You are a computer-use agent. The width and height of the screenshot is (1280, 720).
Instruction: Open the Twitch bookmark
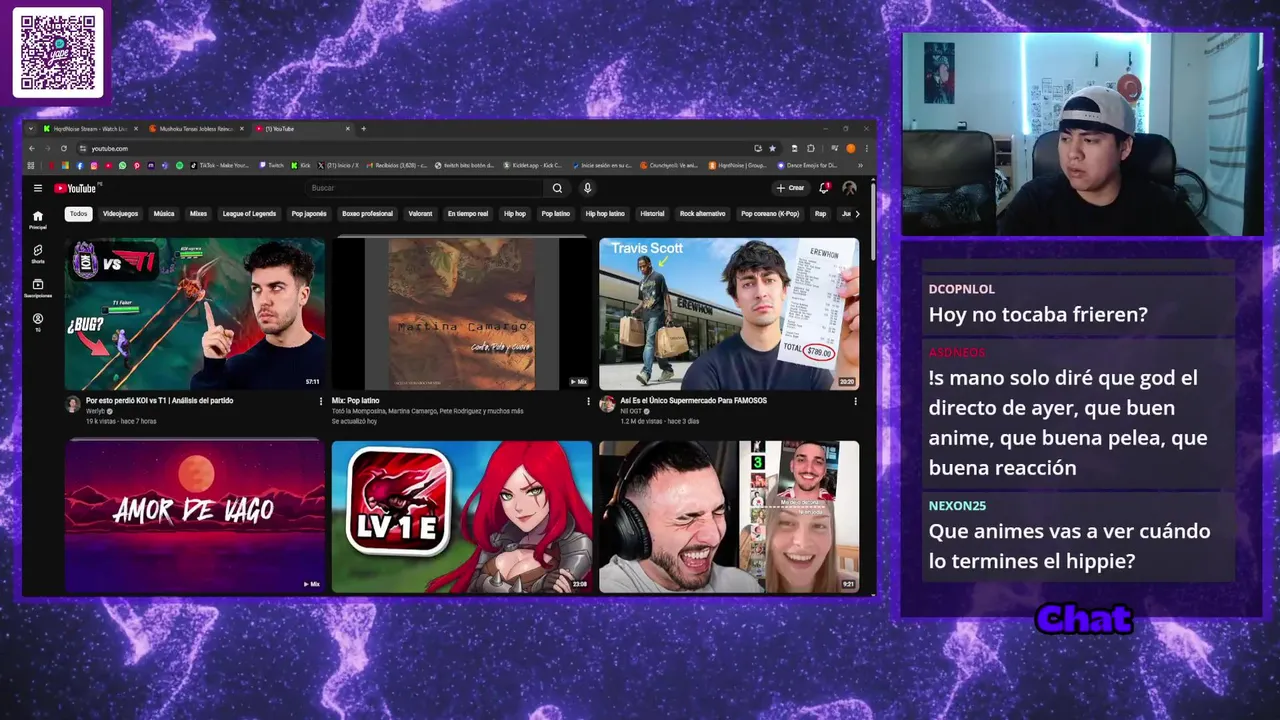[x=271, y=165]
